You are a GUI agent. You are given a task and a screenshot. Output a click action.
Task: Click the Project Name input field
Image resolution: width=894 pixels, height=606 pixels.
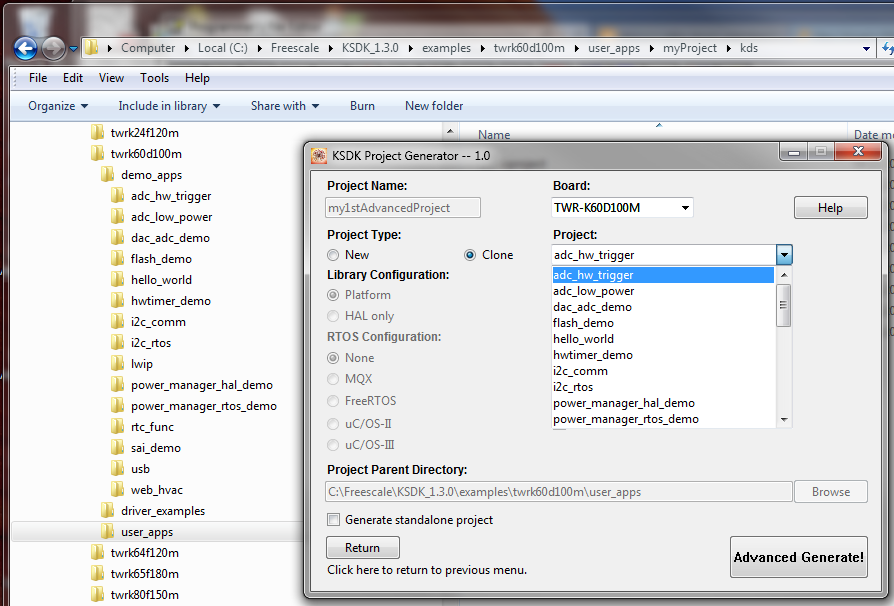[403, 208]
